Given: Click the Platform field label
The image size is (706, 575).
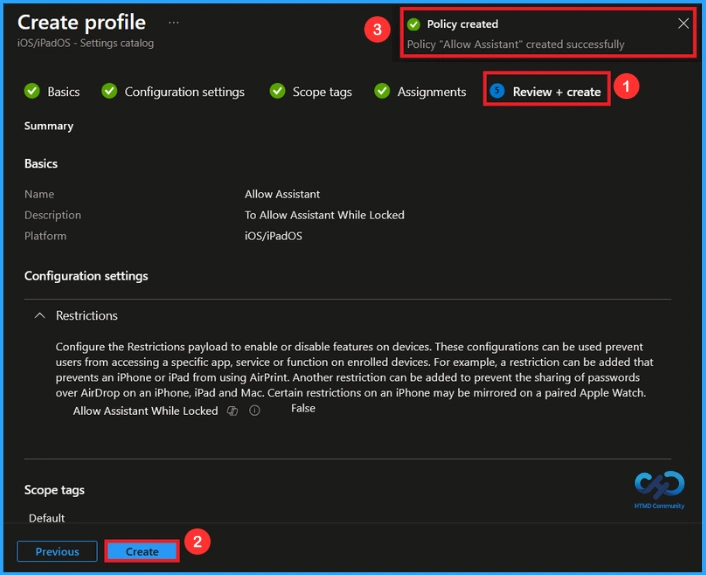Looking at the screenshot, I should (x=45, y=236).
